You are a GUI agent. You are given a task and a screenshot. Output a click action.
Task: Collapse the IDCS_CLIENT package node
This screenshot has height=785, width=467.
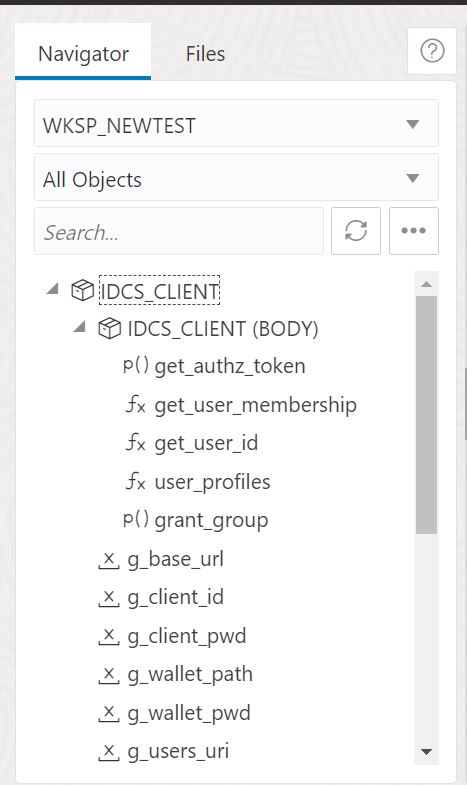click(53, 289)
